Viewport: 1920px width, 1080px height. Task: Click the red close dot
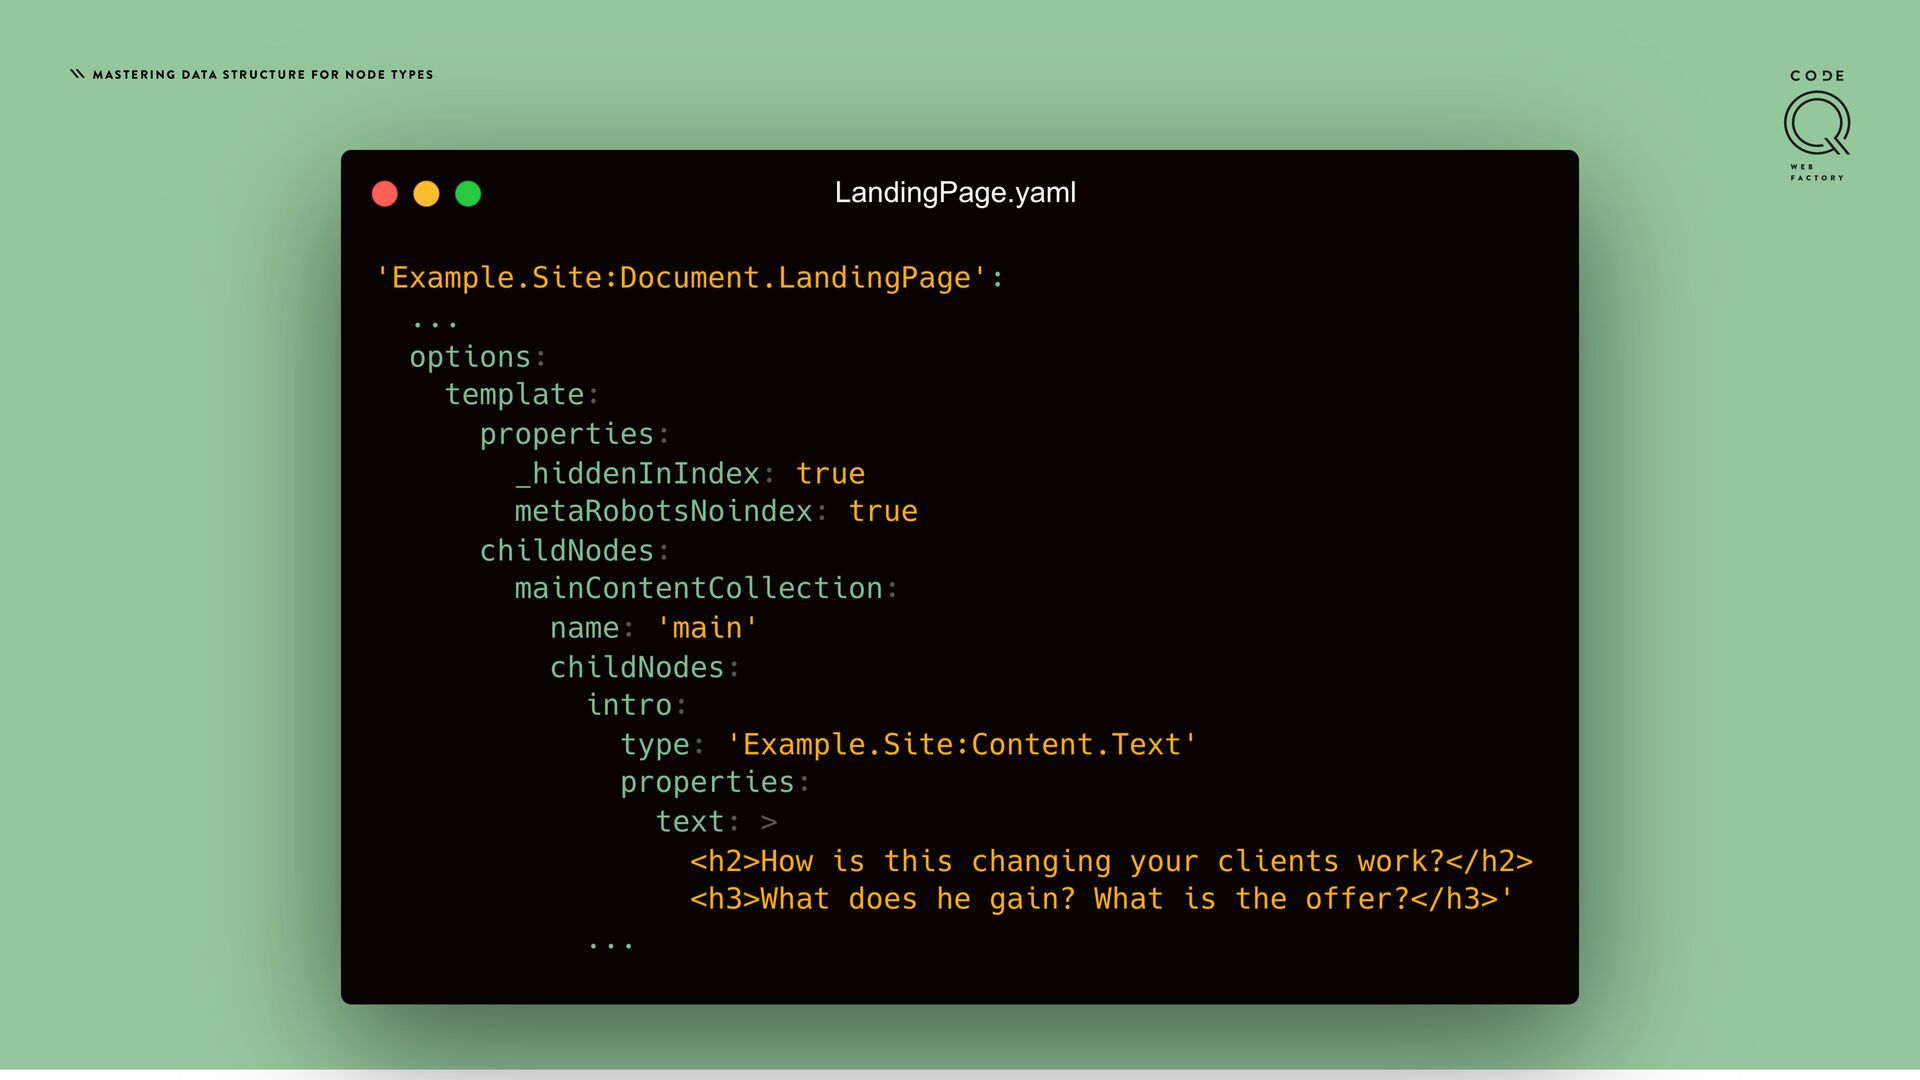(385, 194)
